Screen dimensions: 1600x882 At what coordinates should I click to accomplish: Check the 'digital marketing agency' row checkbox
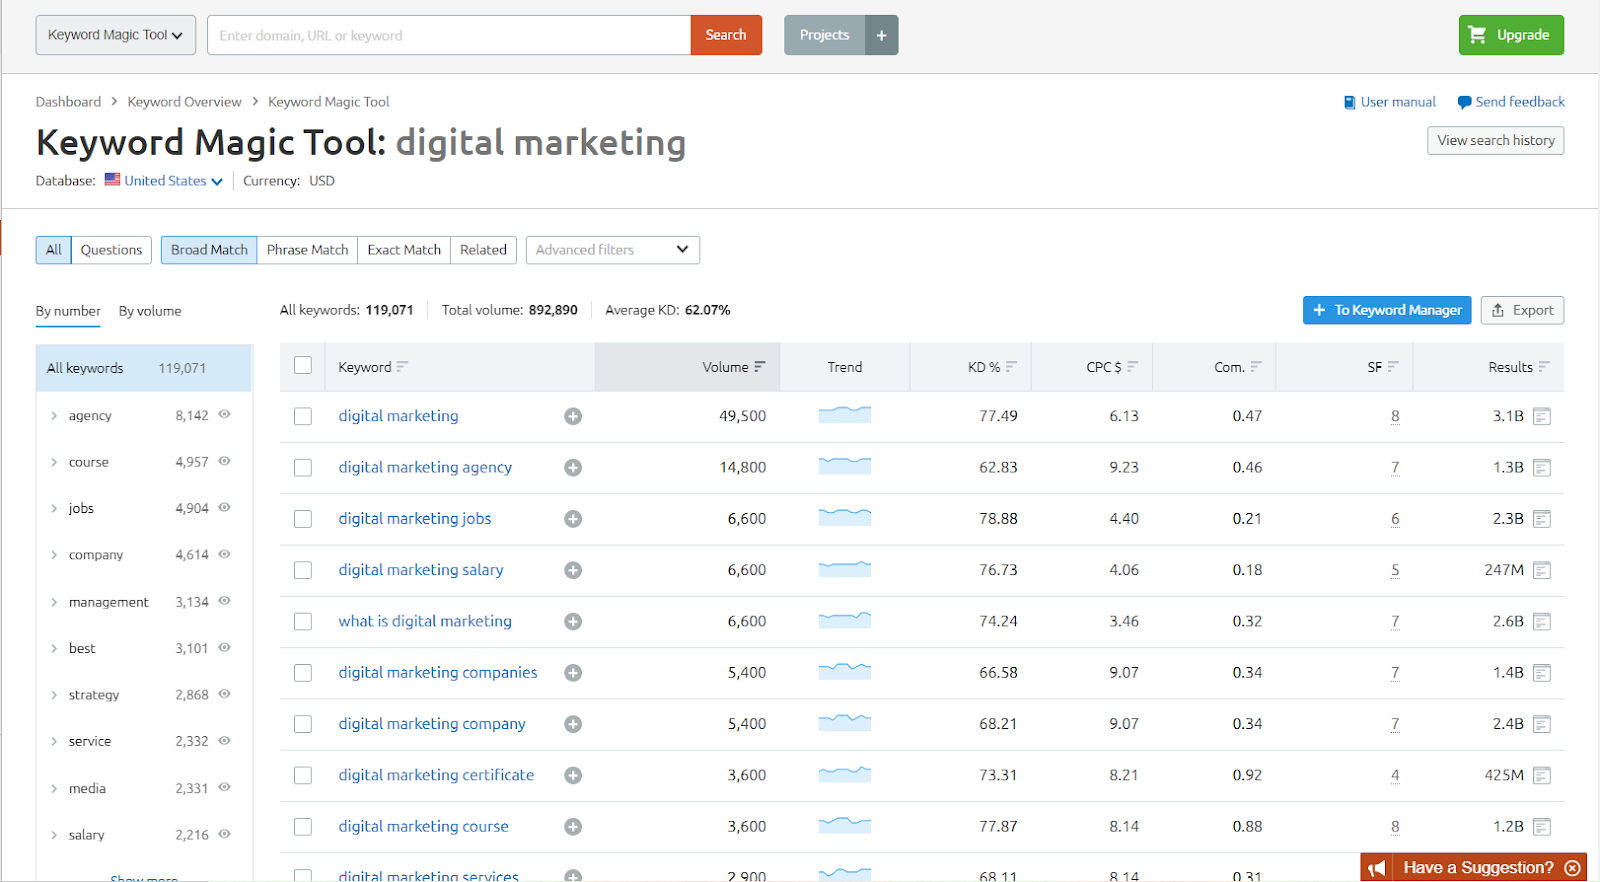point(303,468)
